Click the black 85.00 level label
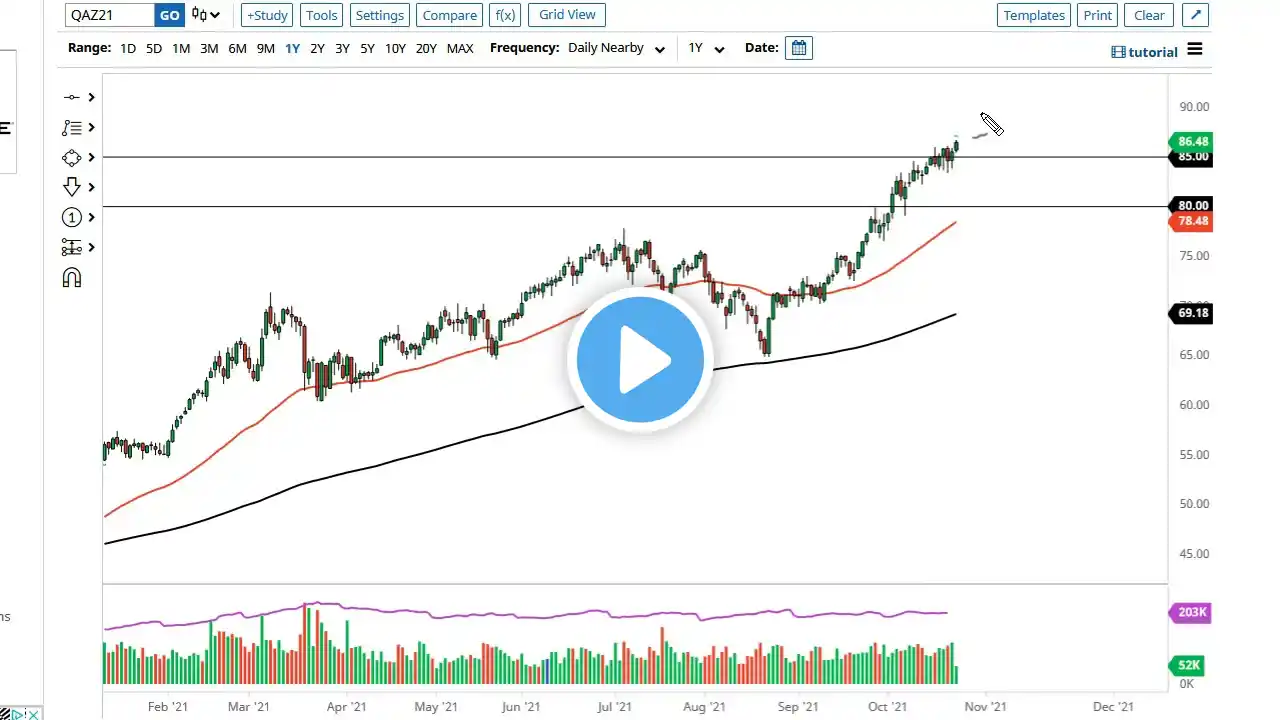The image size is (1280, 720). [x=1191, y=157]
